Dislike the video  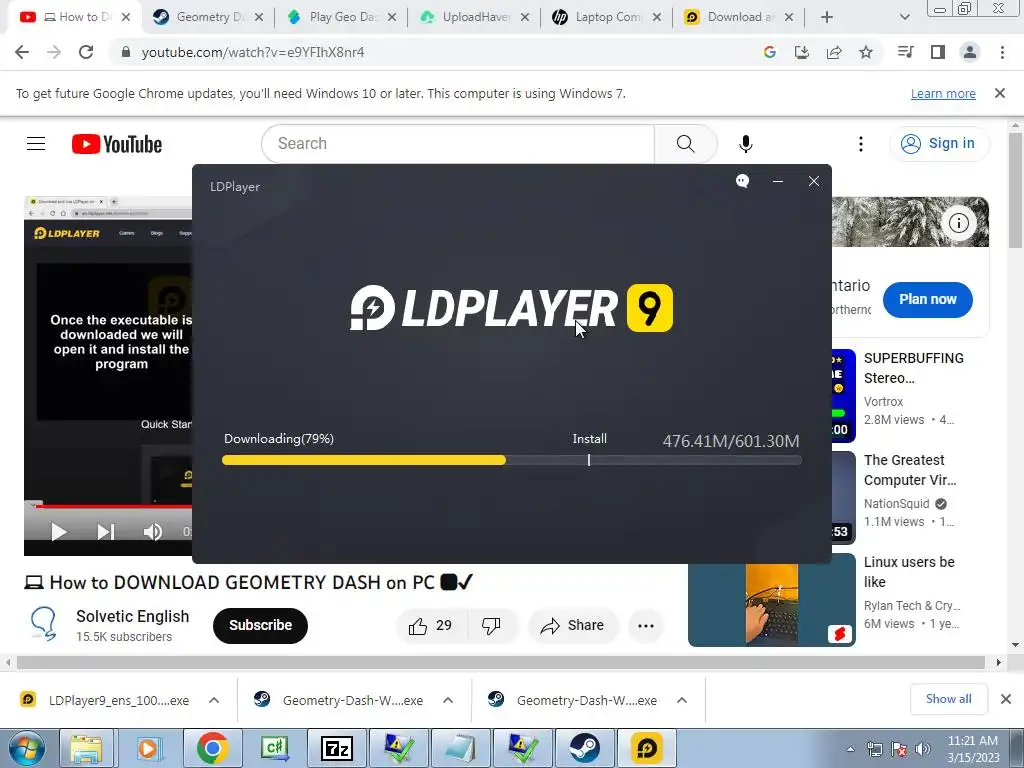click(x=492, y=626)
